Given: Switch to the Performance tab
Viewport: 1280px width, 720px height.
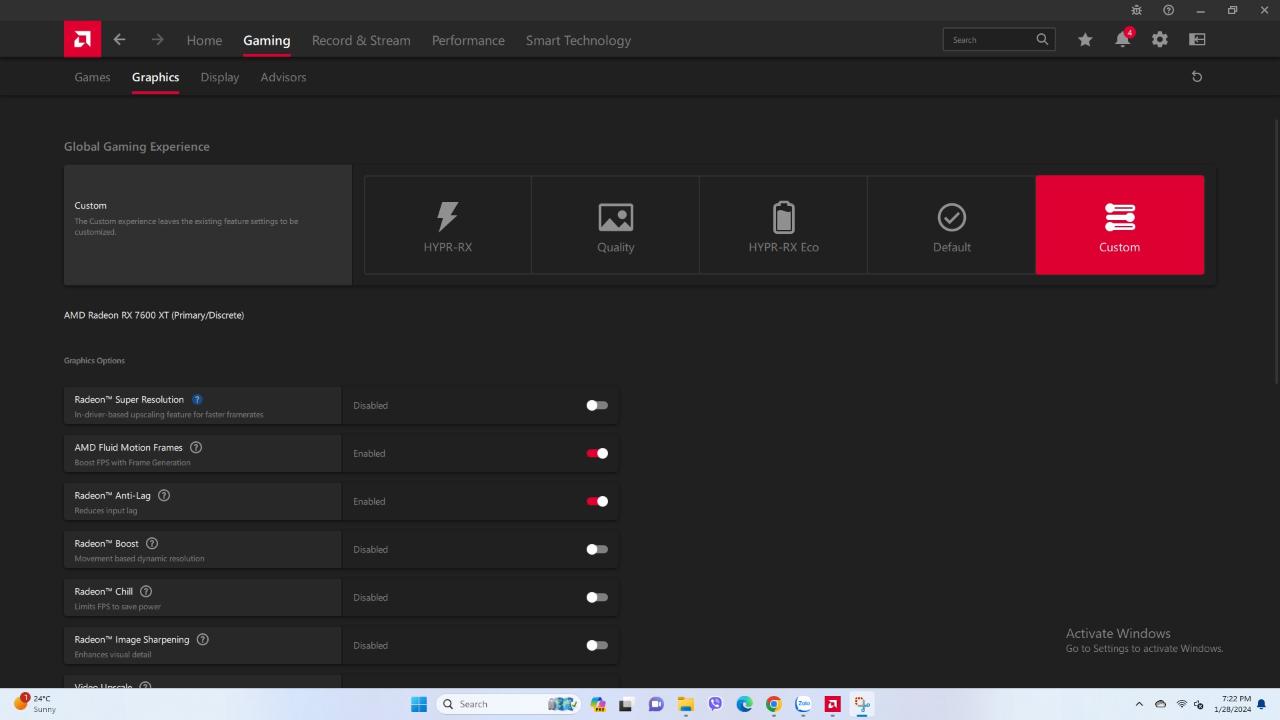Looking at the screenshot, I should coord(468,40).
